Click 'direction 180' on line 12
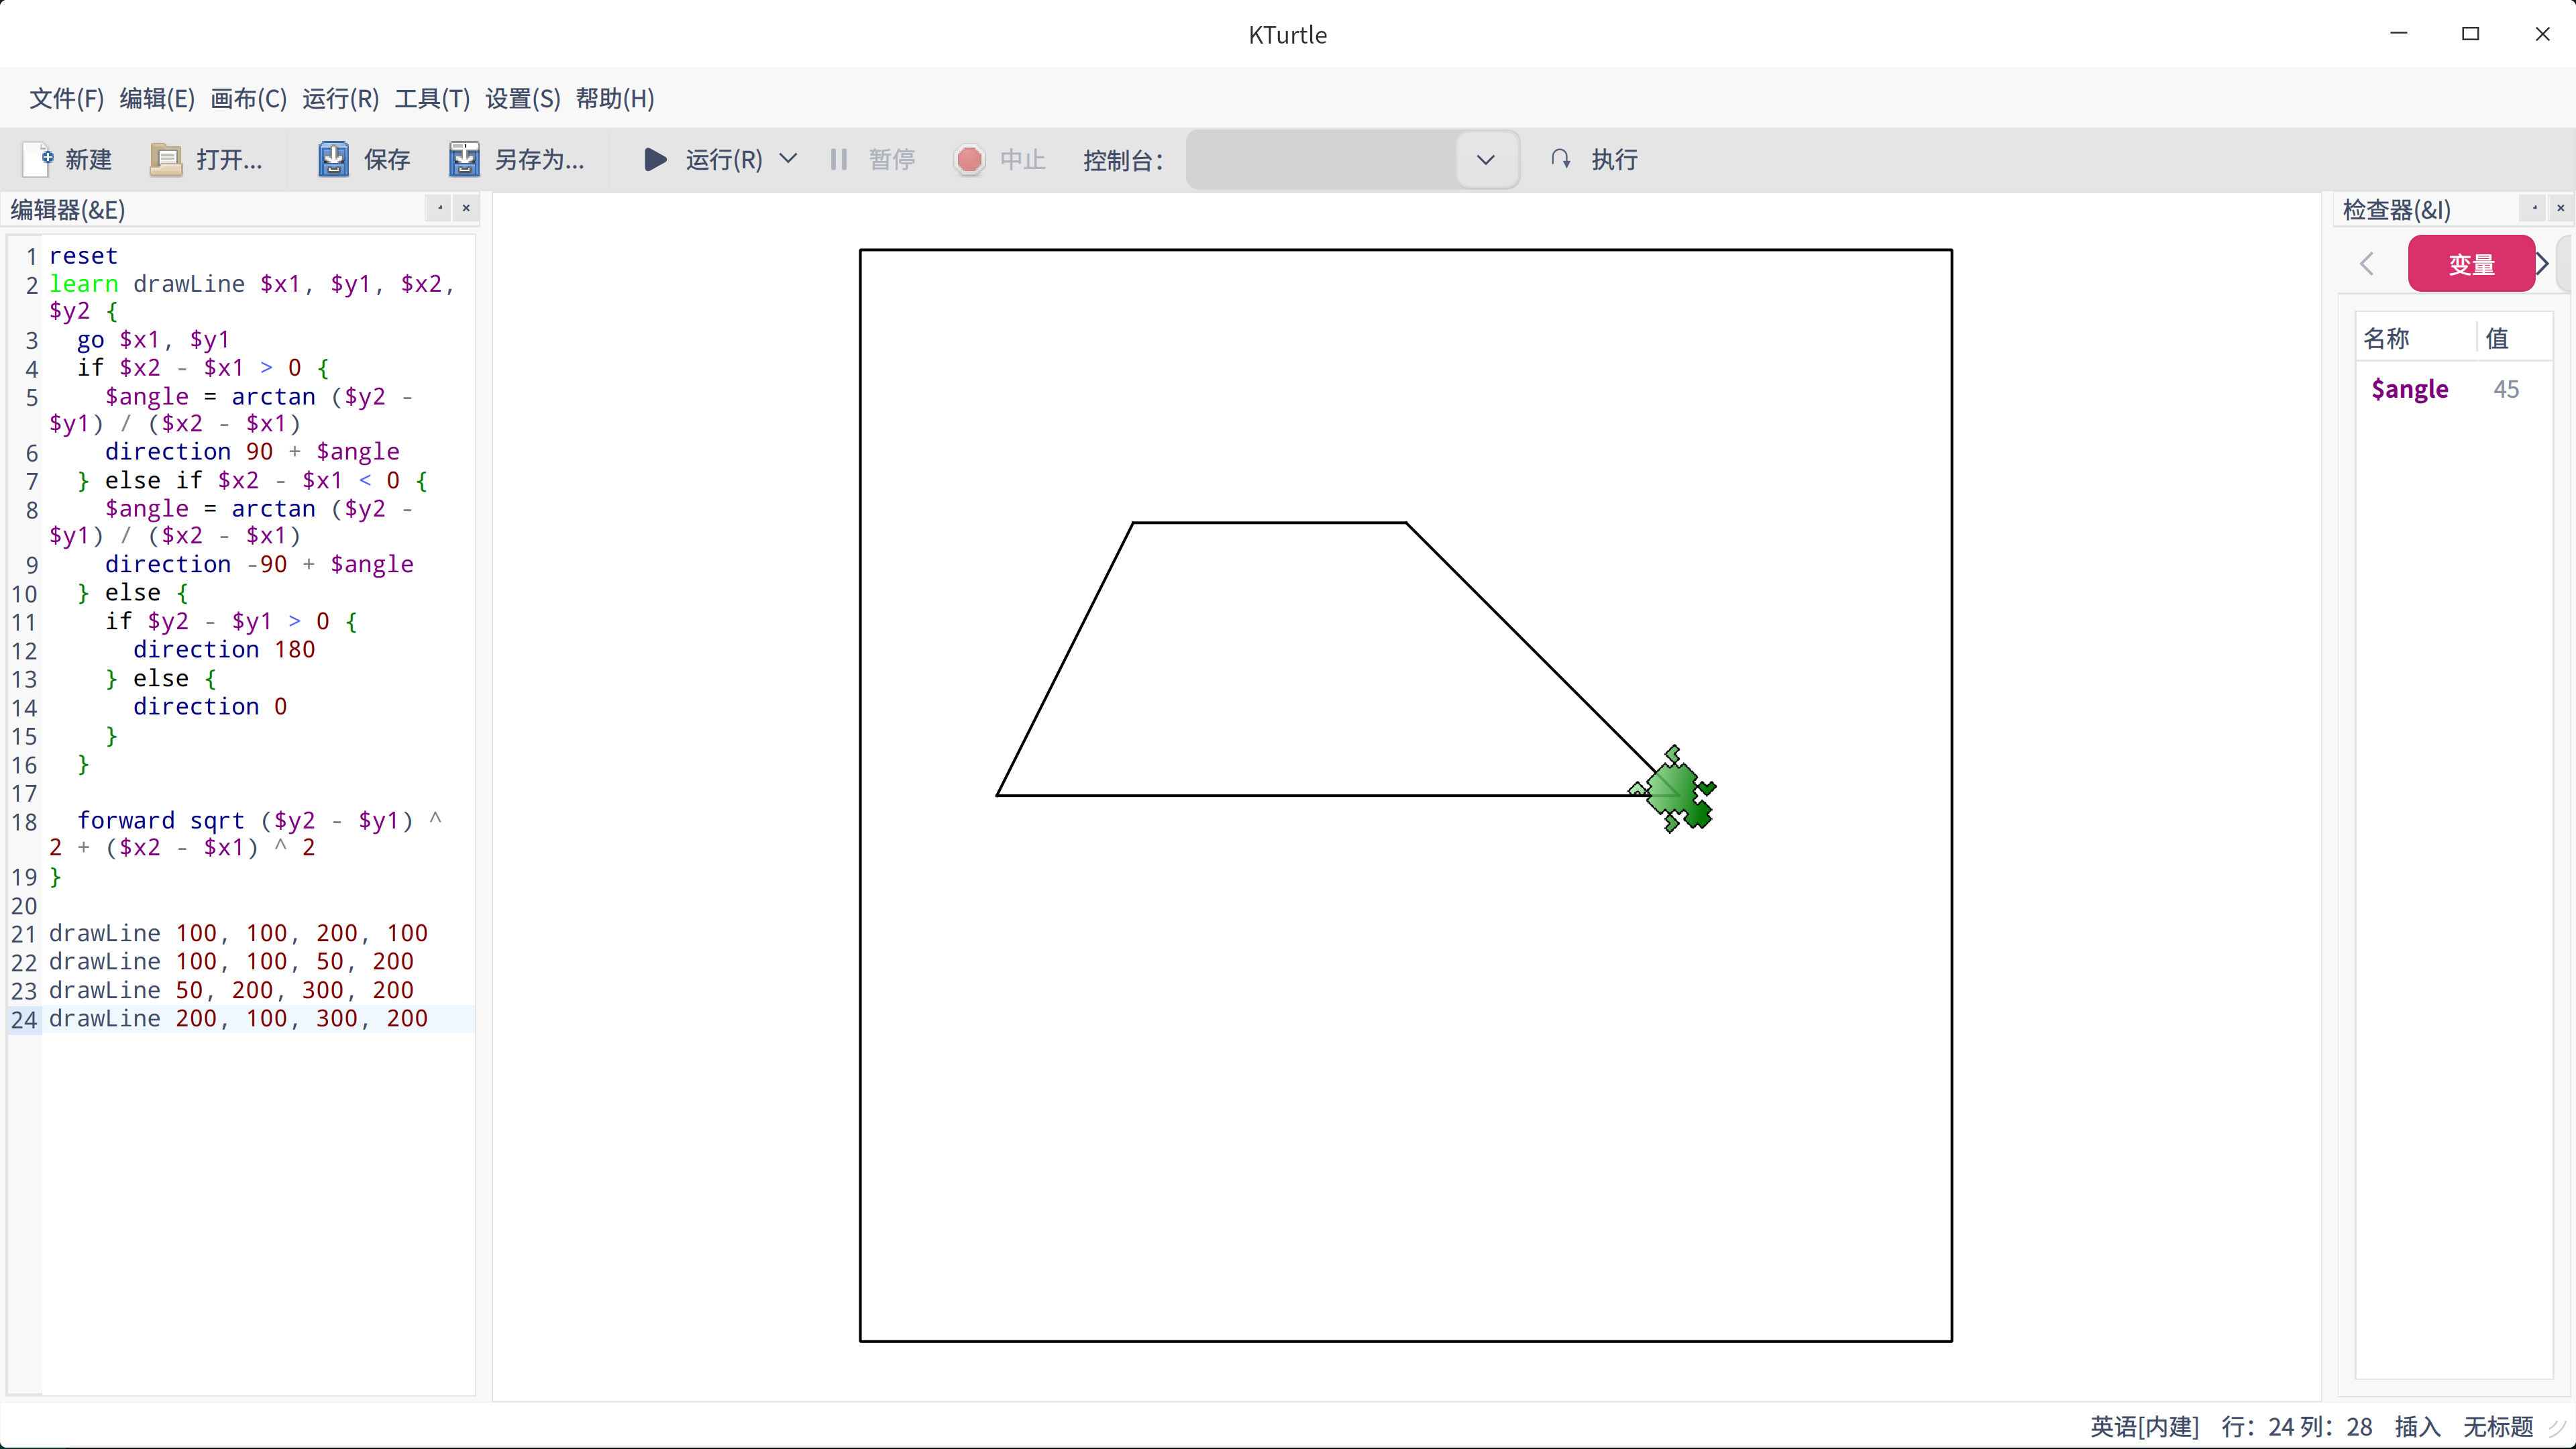This screenshot has height=1449, width=2576. pos(224,650)
